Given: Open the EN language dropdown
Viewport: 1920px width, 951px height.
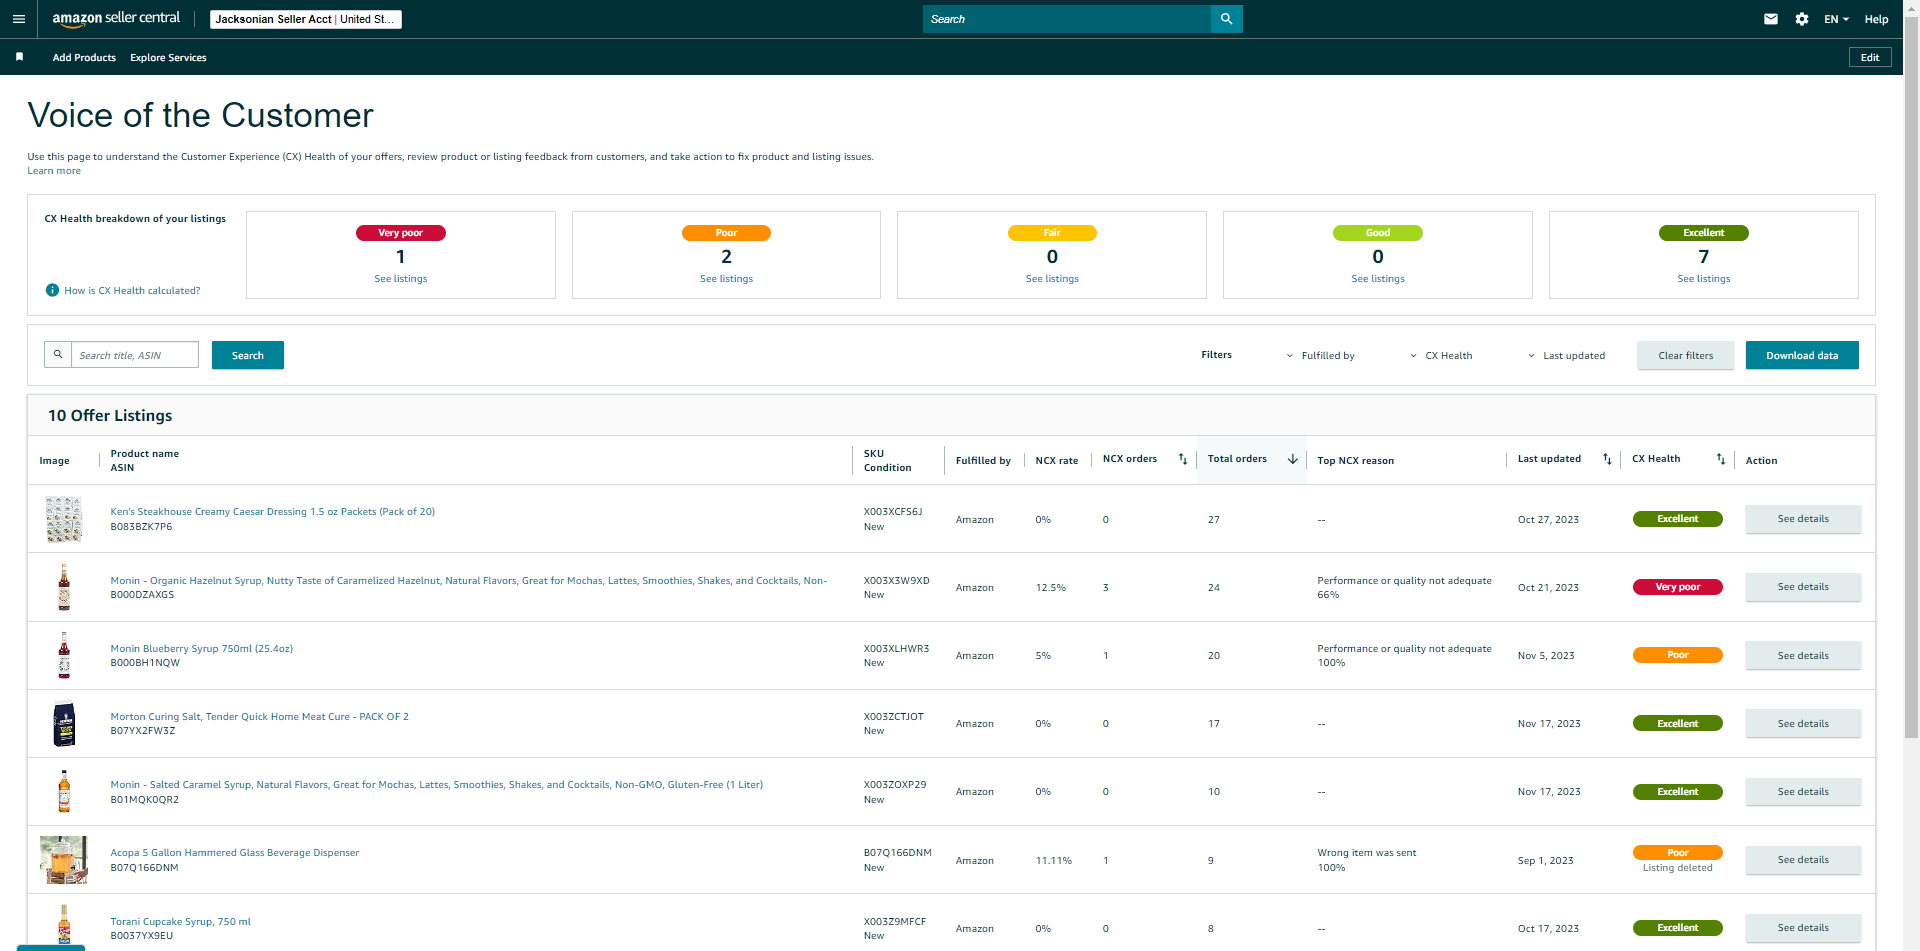Looking at the screenshot, I should 1836,19.
